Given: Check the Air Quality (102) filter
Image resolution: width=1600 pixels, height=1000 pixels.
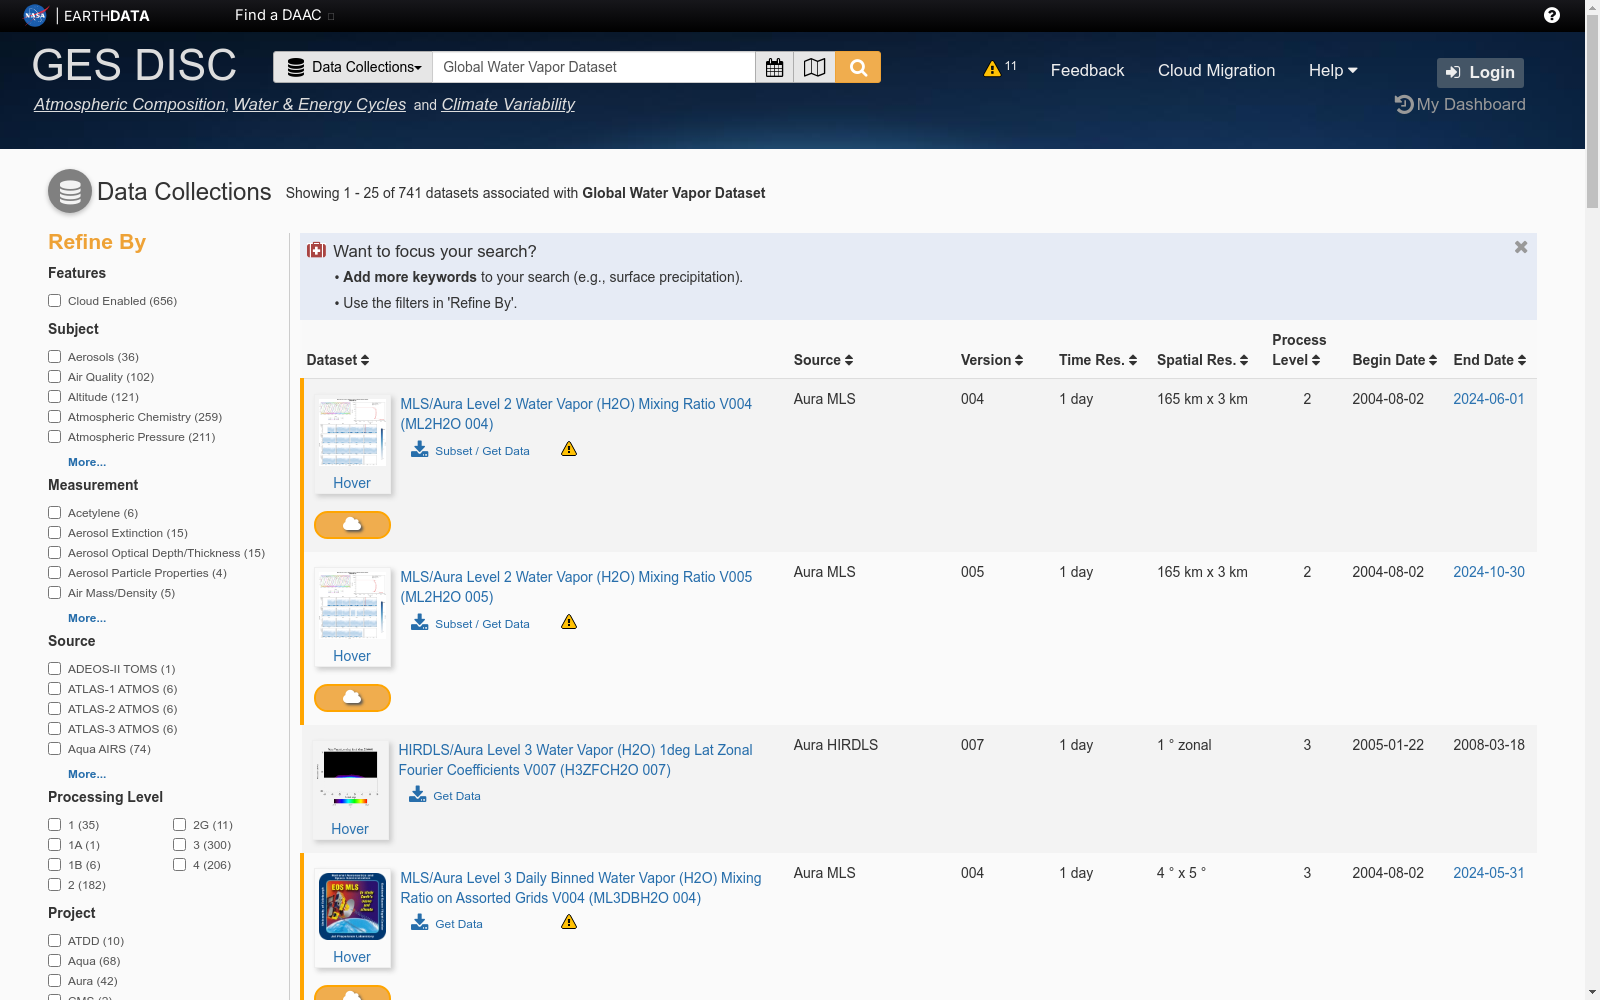Looking at the screenshot, I should coord(55,377).
